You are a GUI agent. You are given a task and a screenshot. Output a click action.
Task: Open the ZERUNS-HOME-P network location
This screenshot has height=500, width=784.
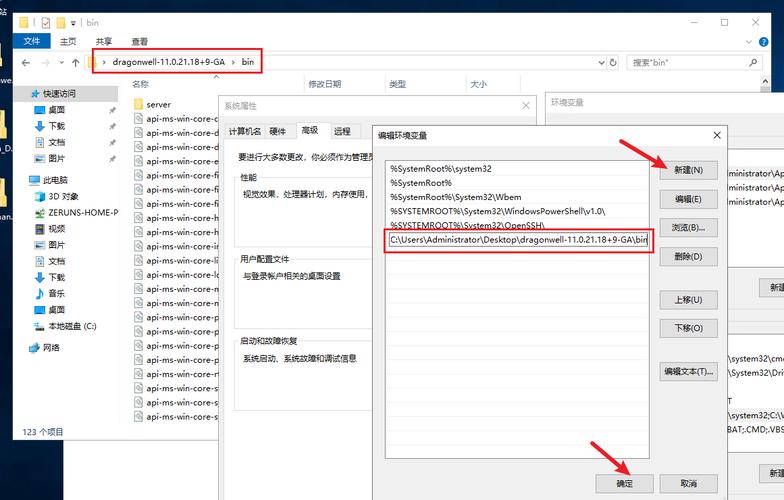pos(76,212)
